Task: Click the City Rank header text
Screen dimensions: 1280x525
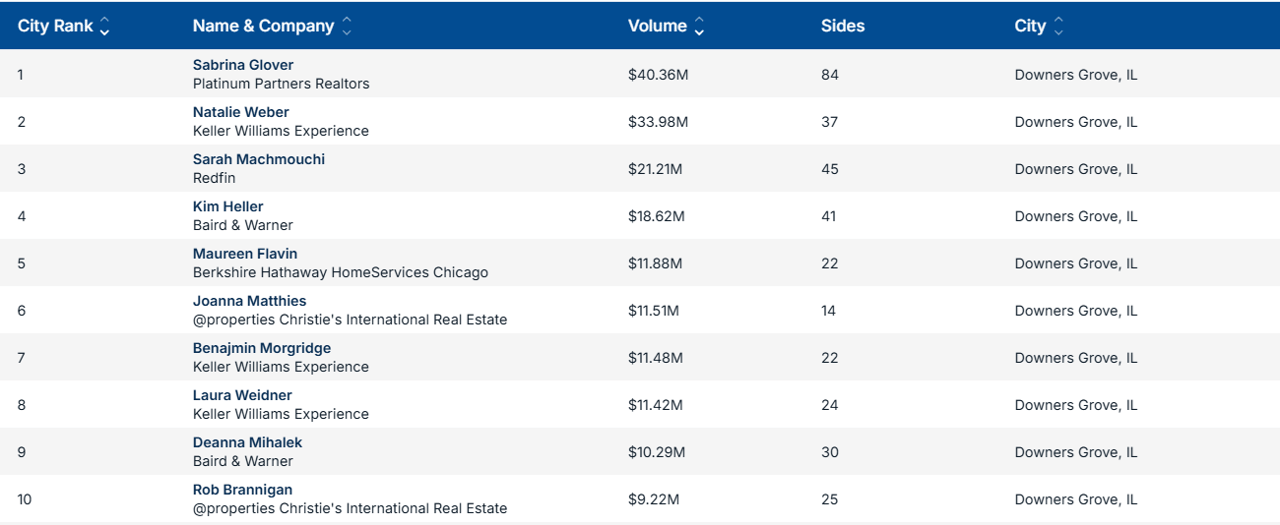Action: click(x=55, y=26)
